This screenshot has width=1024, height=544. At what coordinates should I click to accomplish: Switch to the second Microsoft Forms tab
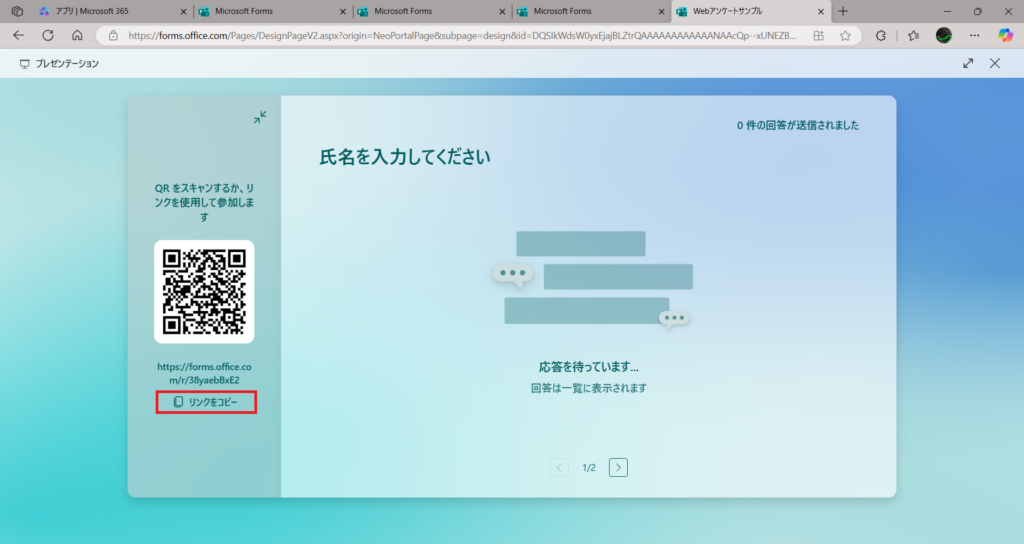pos(432,11)
